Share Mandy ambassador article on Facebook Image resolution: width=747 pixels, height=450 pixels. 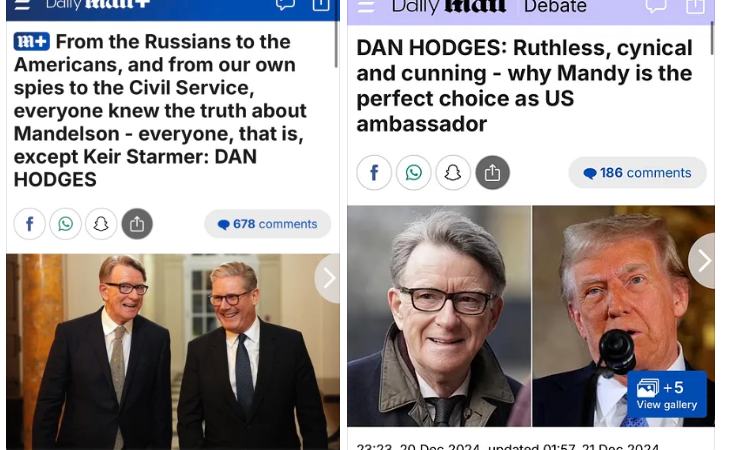[374, 172]
